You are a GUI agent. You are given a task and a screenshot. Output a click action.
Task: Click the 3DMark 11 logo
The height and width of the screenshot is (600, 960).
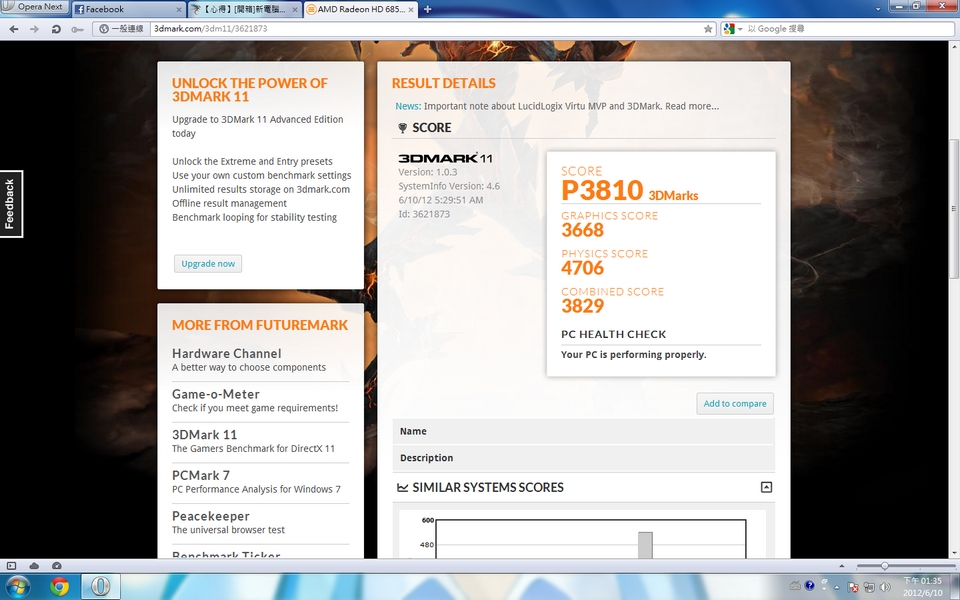(445, 158)
